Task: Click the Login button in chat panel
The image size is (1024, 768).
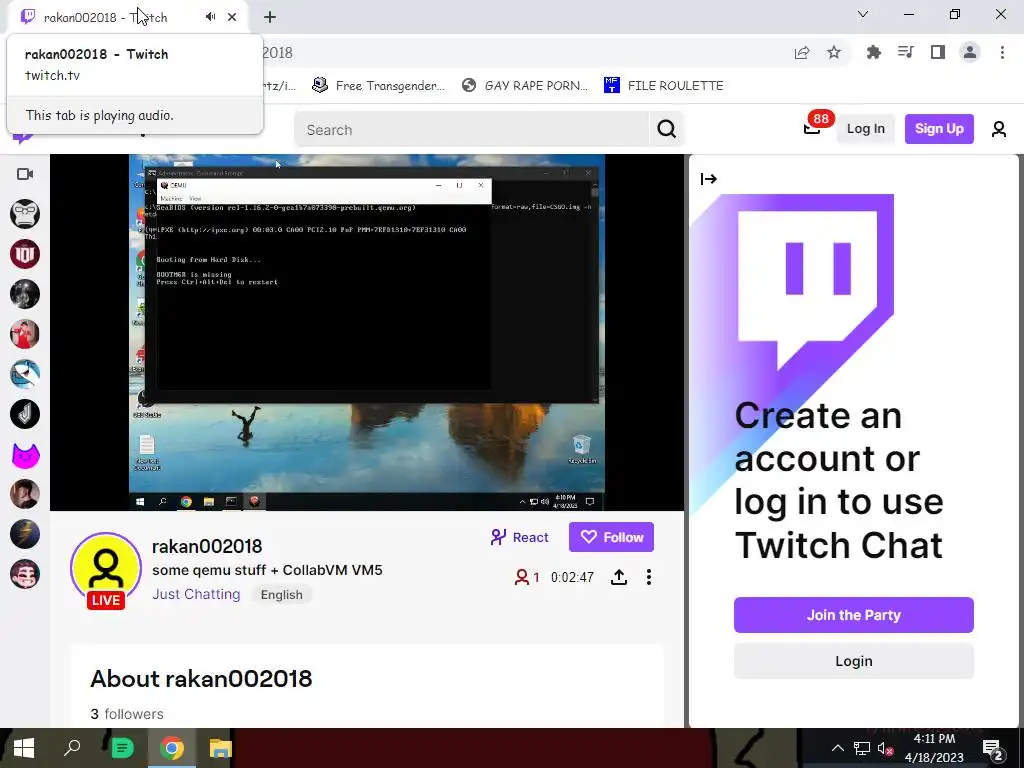Action: 854,661
